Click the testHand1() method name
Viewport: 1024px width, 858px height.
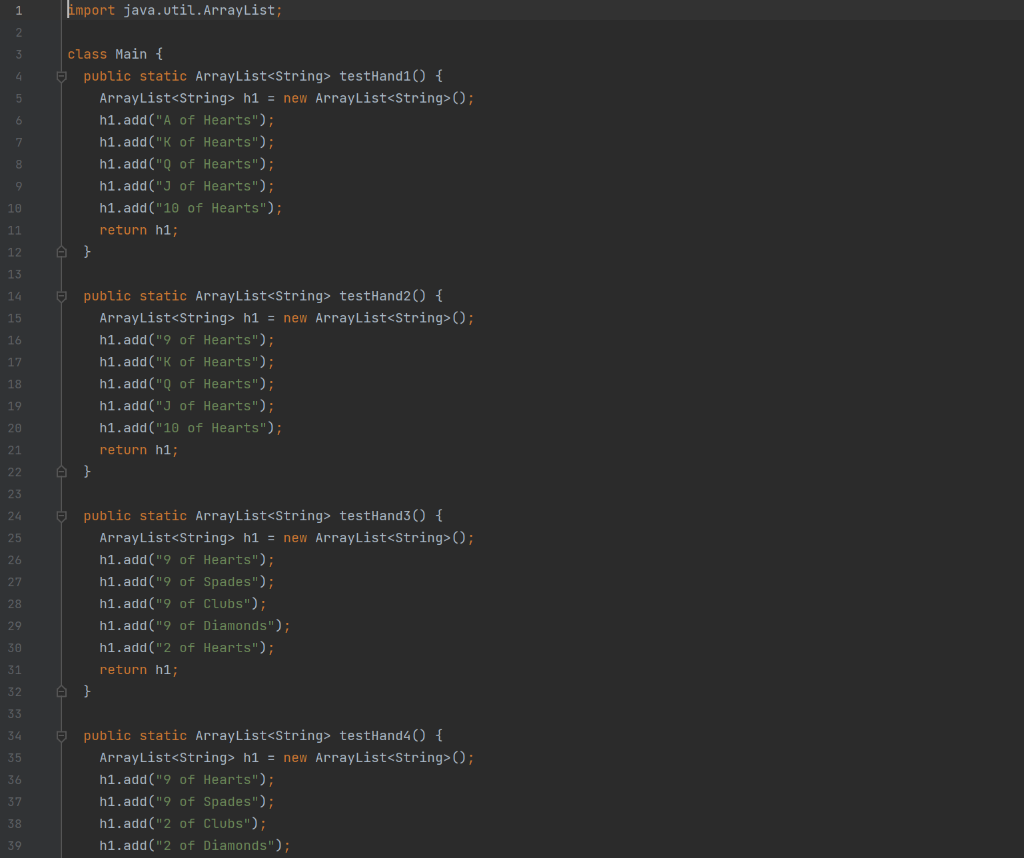tap(383, 76)
